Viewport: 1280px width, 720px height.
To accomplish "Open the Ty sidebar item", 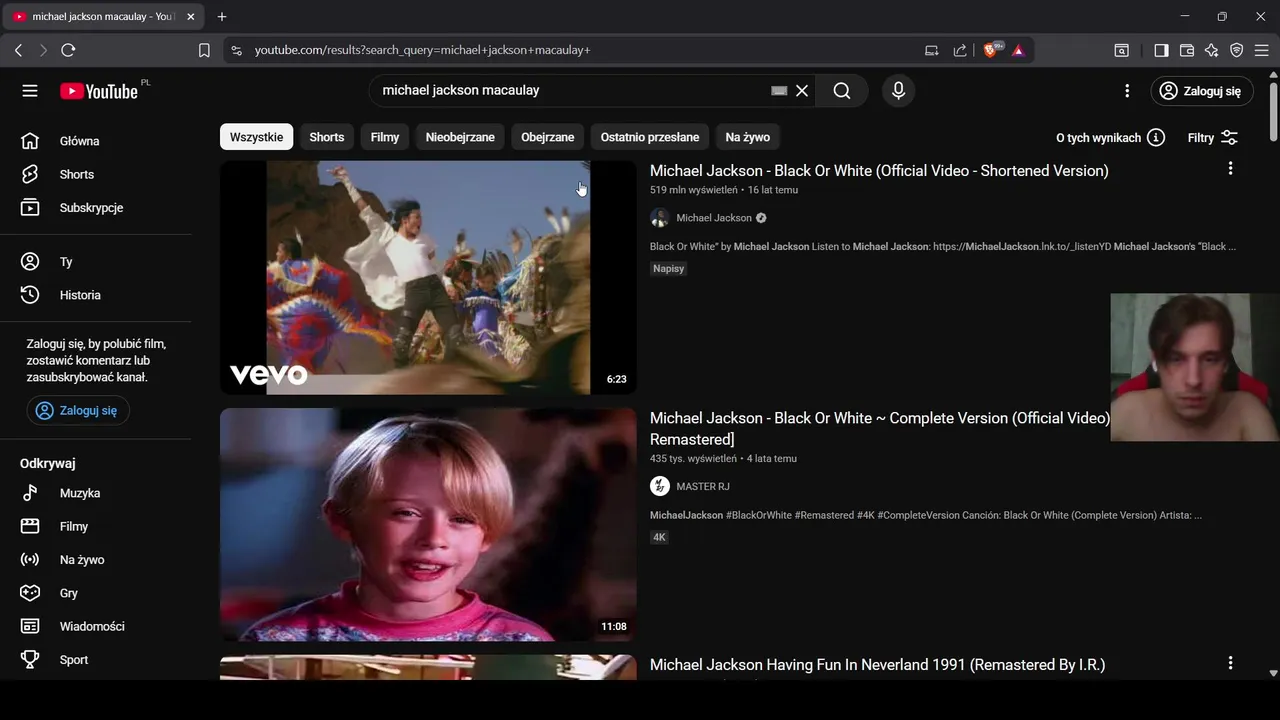I will coord(96,262).
